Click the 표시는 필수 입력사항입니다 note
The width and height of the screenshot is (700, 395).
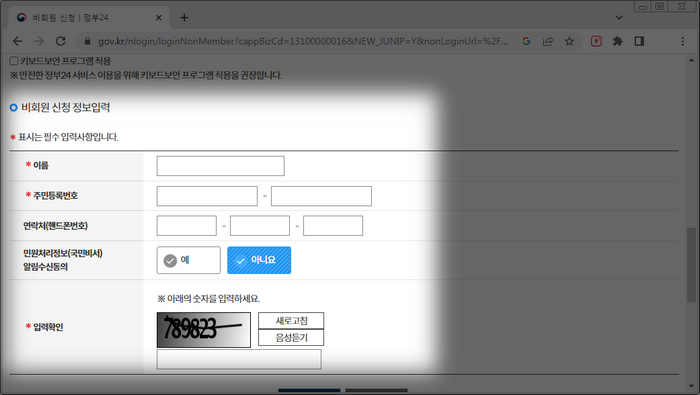click(x=68, y=137)
